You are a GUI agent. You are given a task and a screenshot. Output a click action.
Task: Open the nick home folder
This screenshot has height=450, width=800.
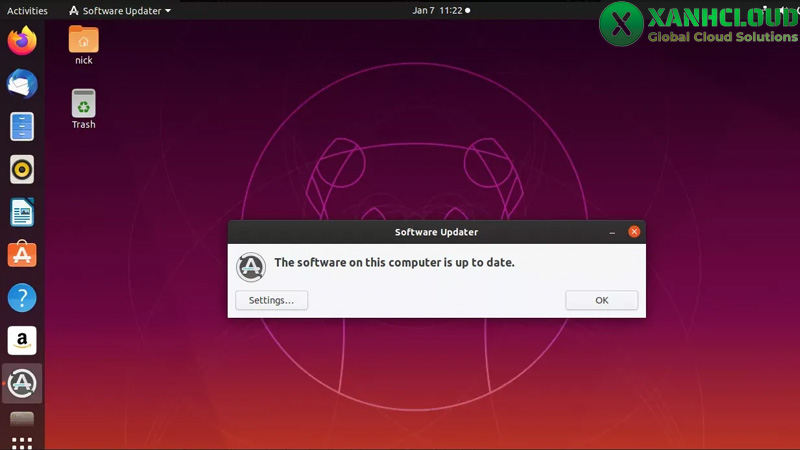[84, 45]
